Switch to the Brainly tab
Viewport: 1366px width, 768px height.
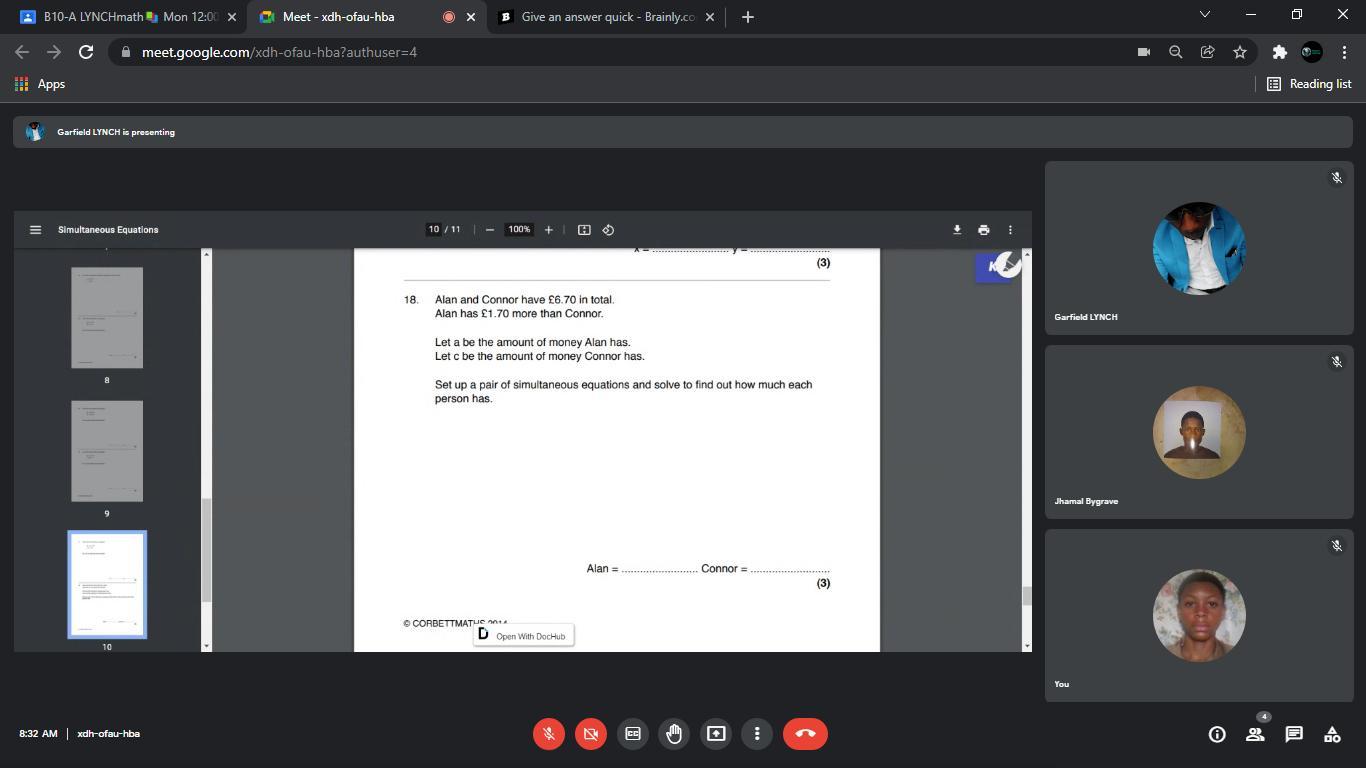point(607,17)
